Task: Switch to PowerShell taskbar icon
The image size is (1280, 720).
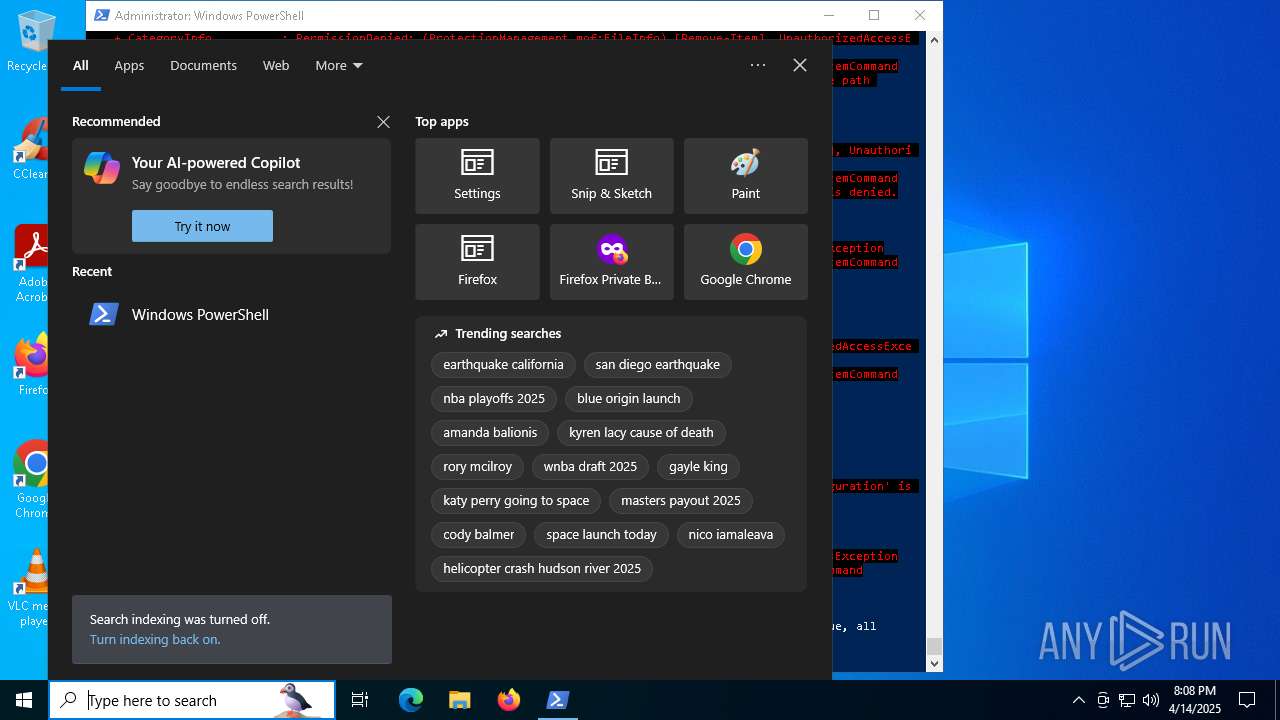Action: coord(558,700)
